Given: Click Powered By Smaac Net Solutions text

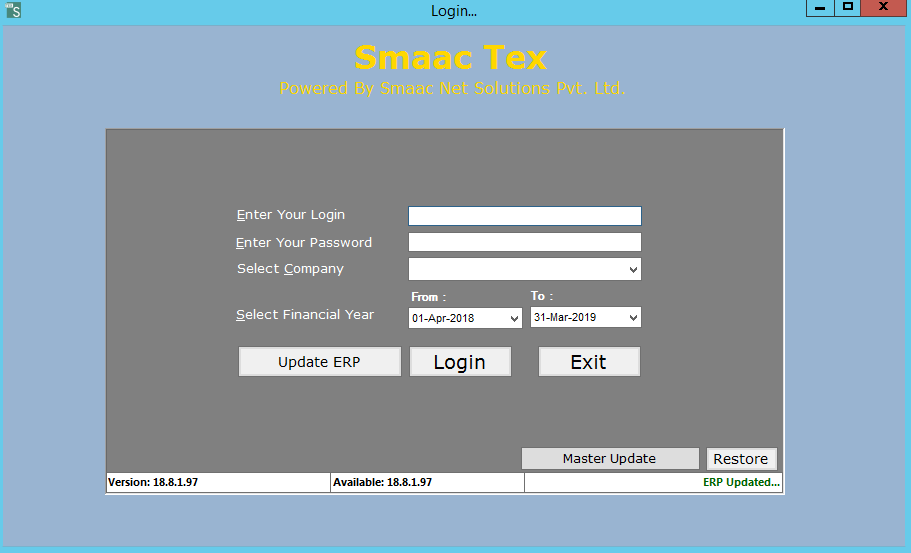Looking at the screenshot, I should tap(452, 88).
